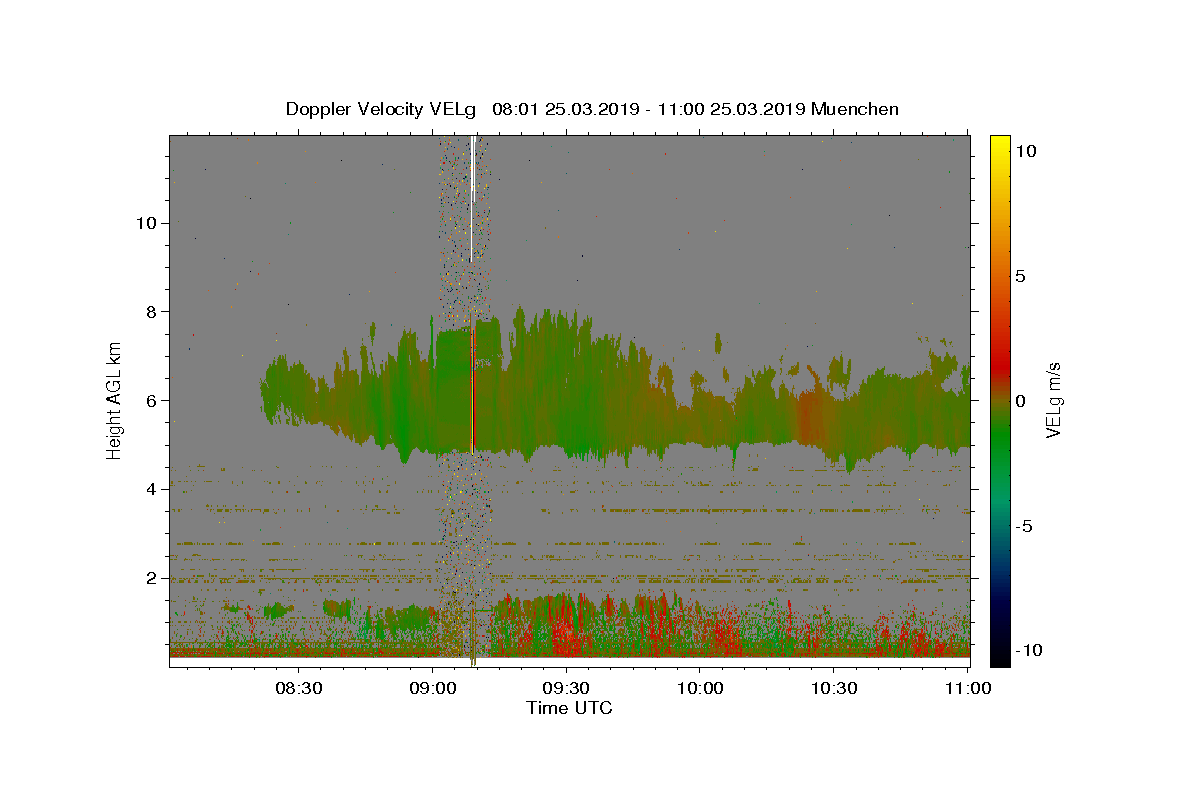Click the colorbar value 5
This screenshot has width=1200, height=800.
(x=1021, y=275)
